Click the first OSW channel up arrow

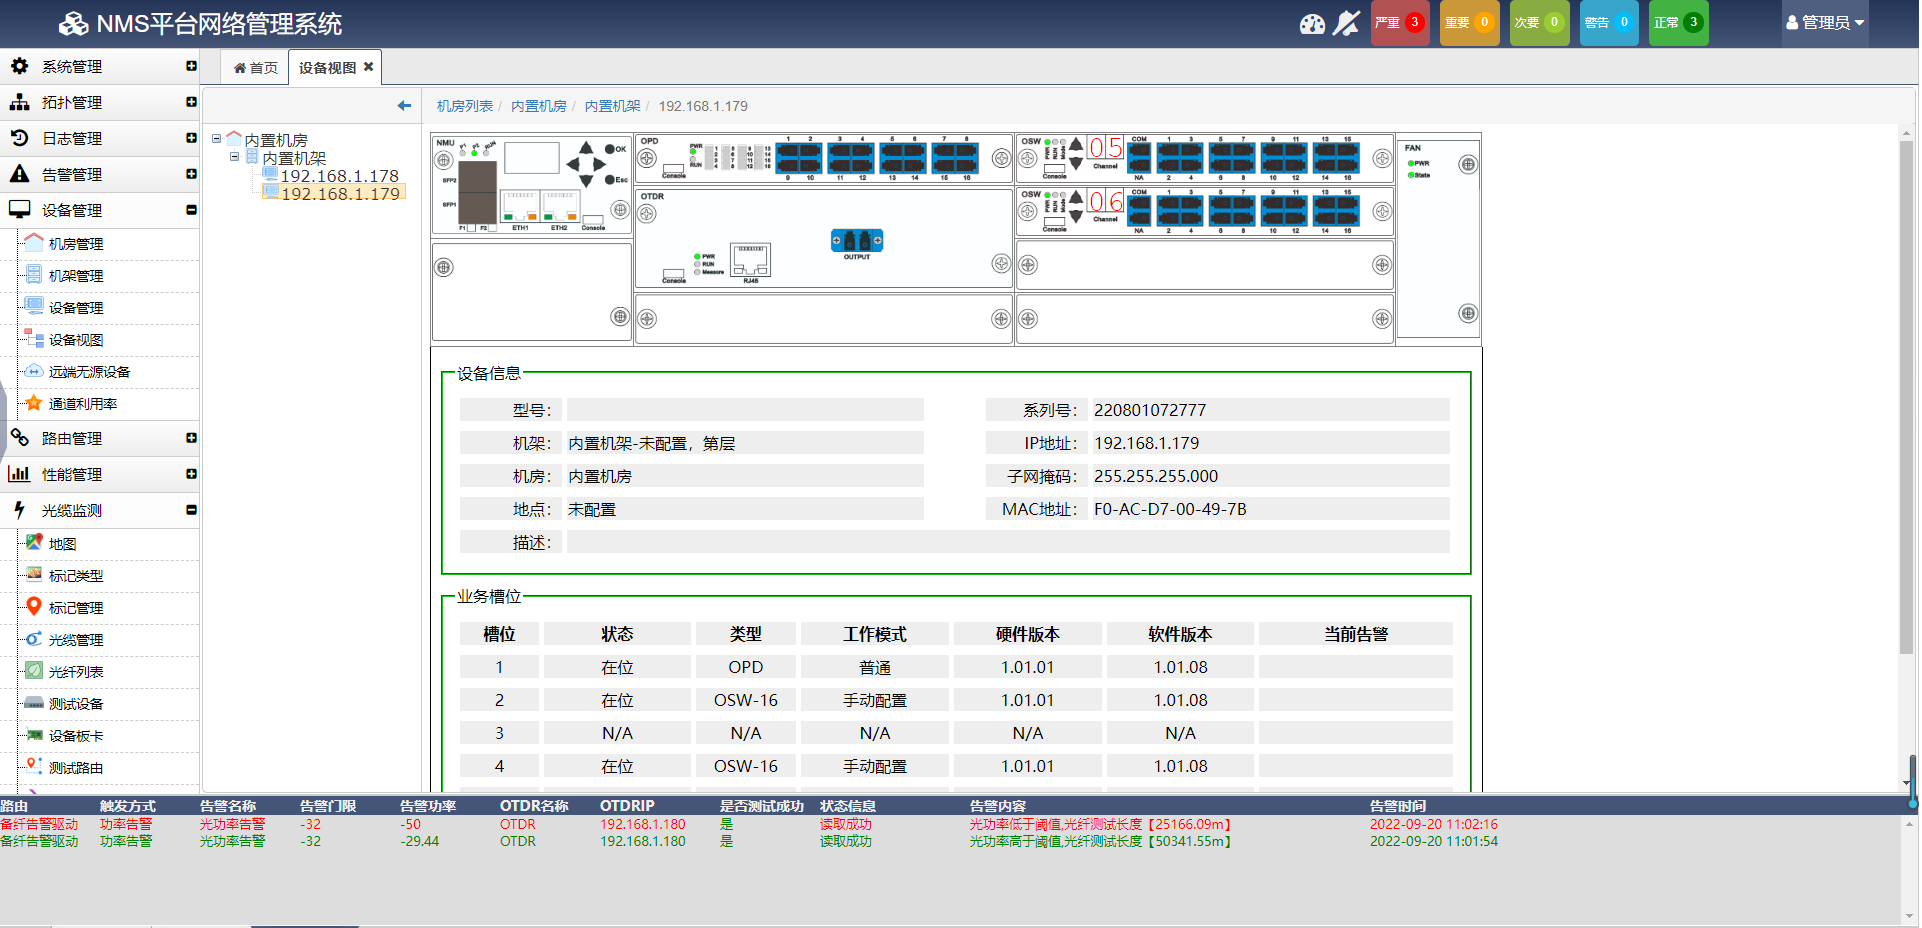pos(1076,145)
